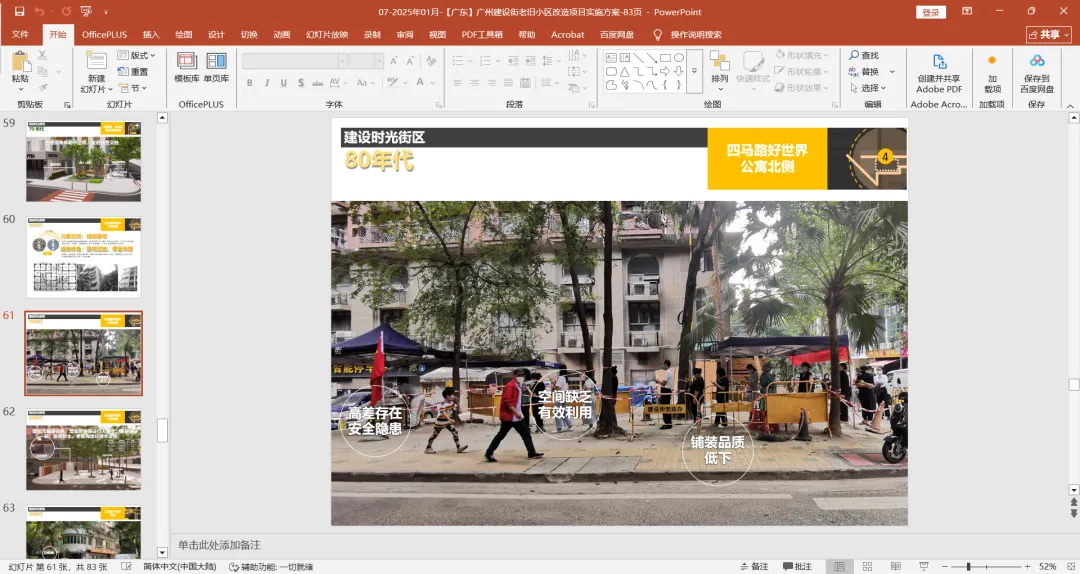Toggle Italic formatting

pos(267,83)
